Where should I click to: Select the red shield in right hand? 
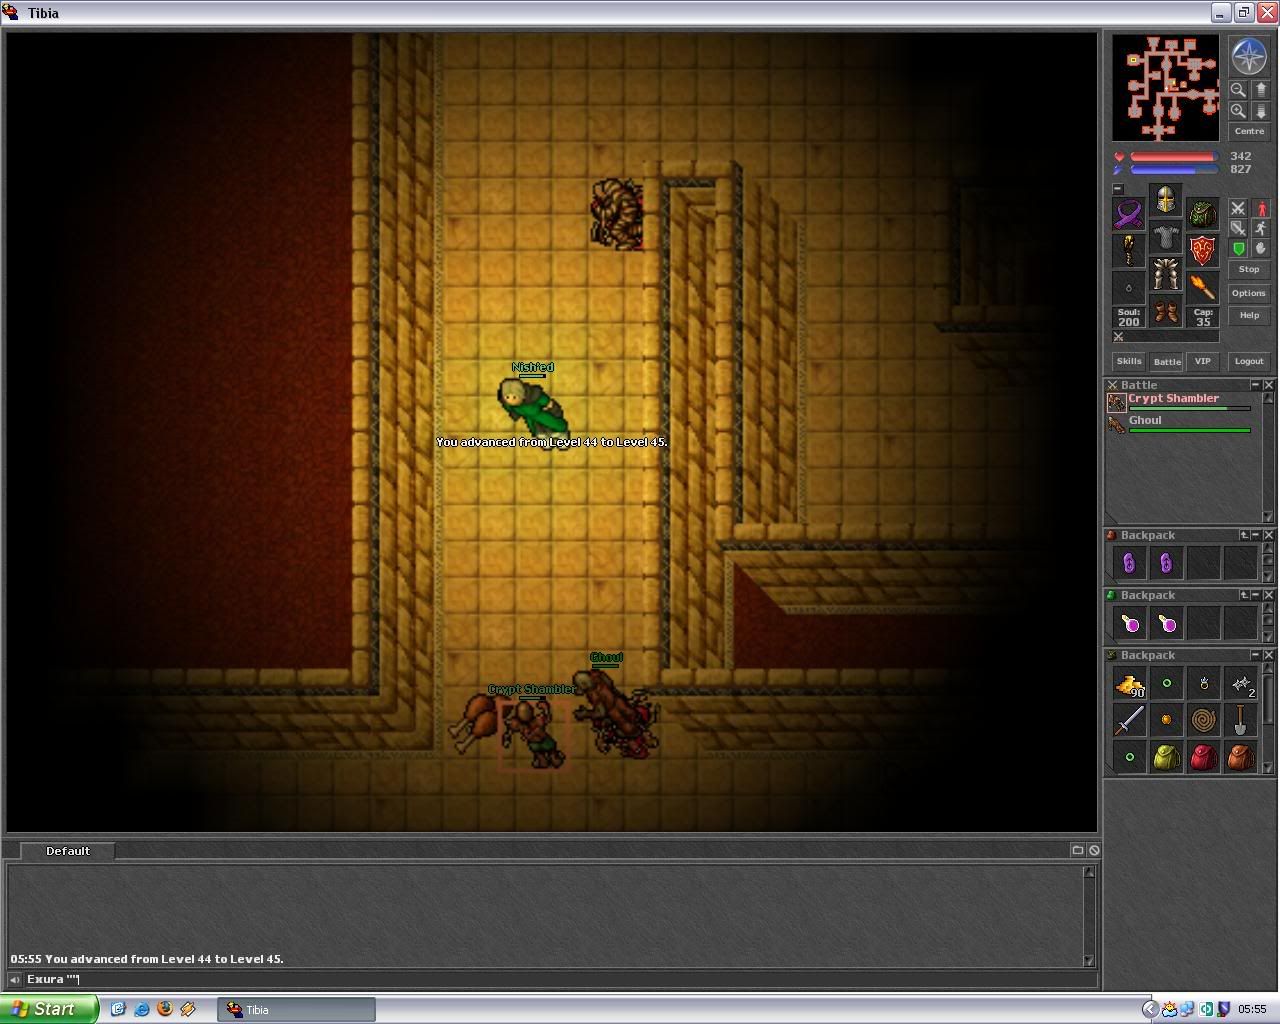[x=1202, y=250]
